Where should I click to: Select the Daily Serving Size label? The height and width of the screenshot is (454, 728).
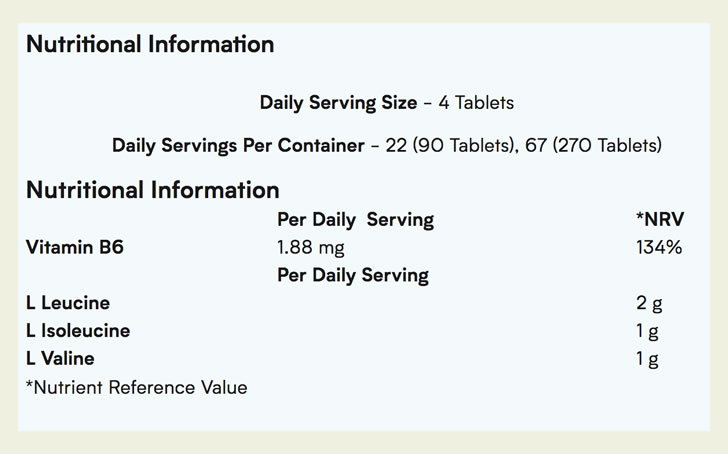(338, 103)
